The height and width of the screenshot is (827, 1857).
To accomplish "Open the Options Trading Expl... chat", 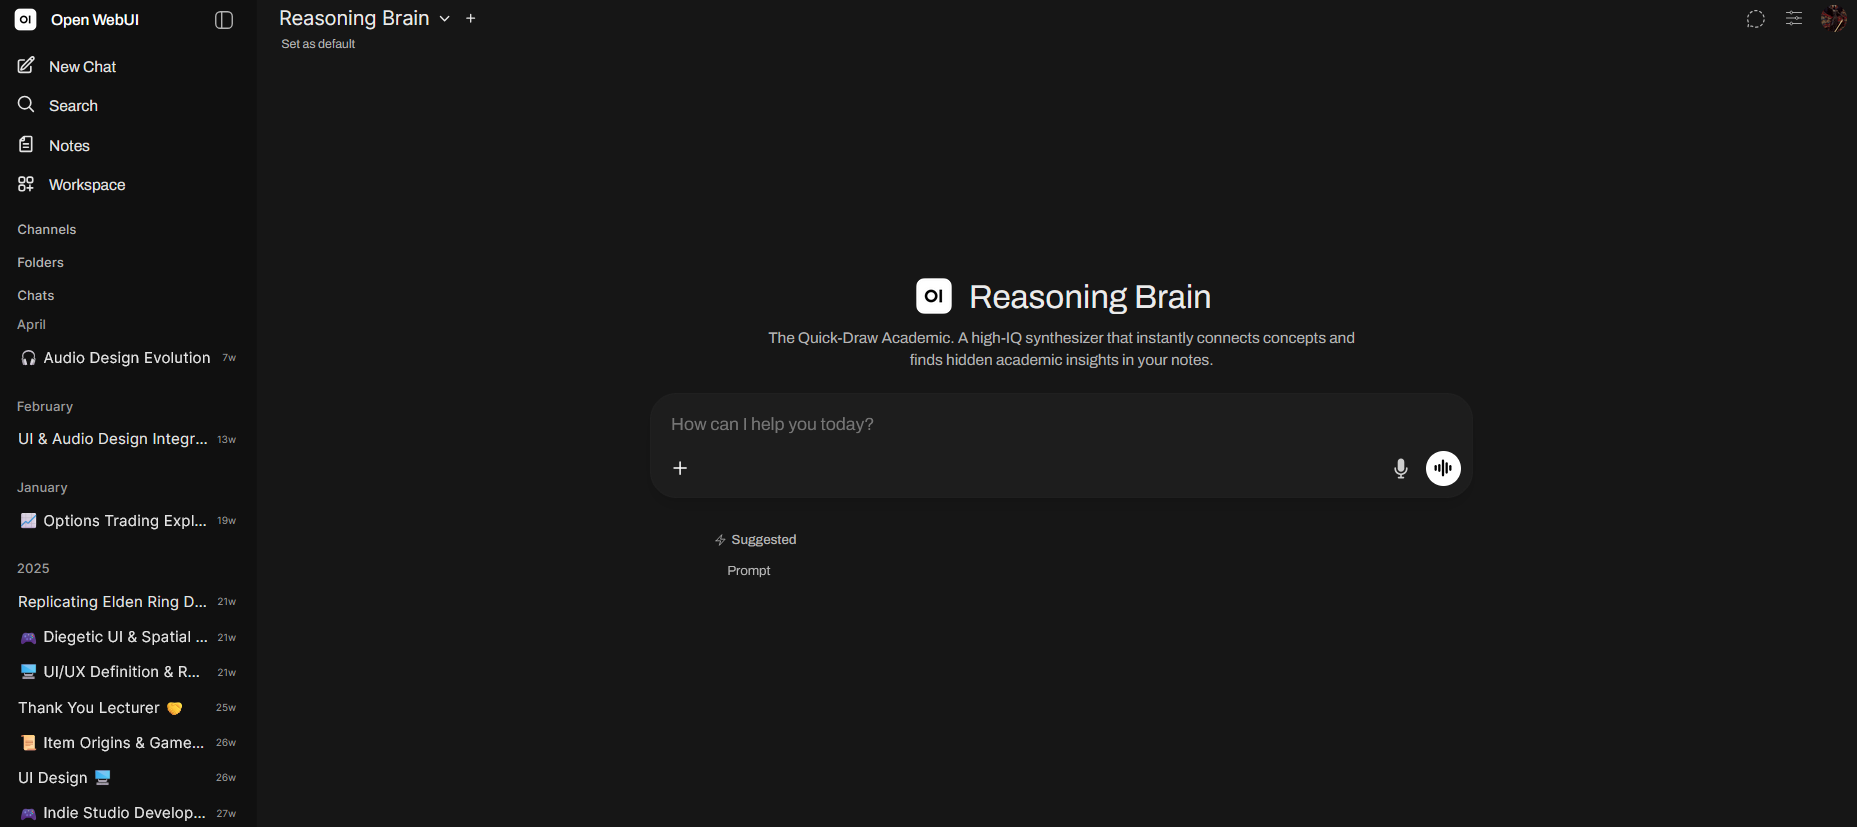I will tap(128, 521).
